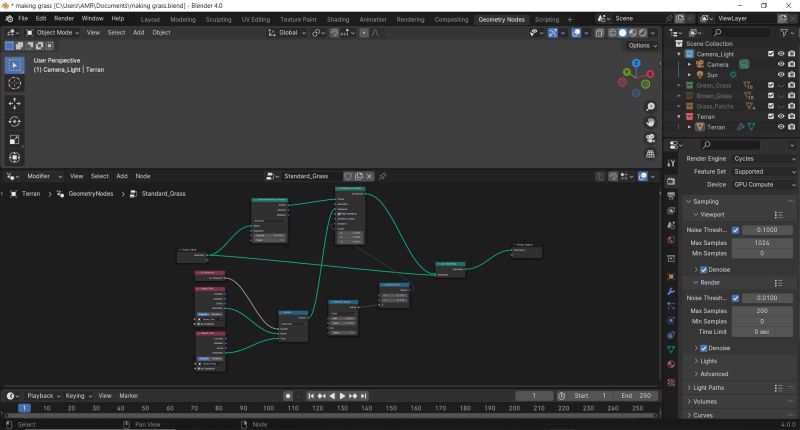This screenshot has width=800, height=430.
Task: Click GeometryNodes in breadcrumb path
Action: tap(91, 194)
